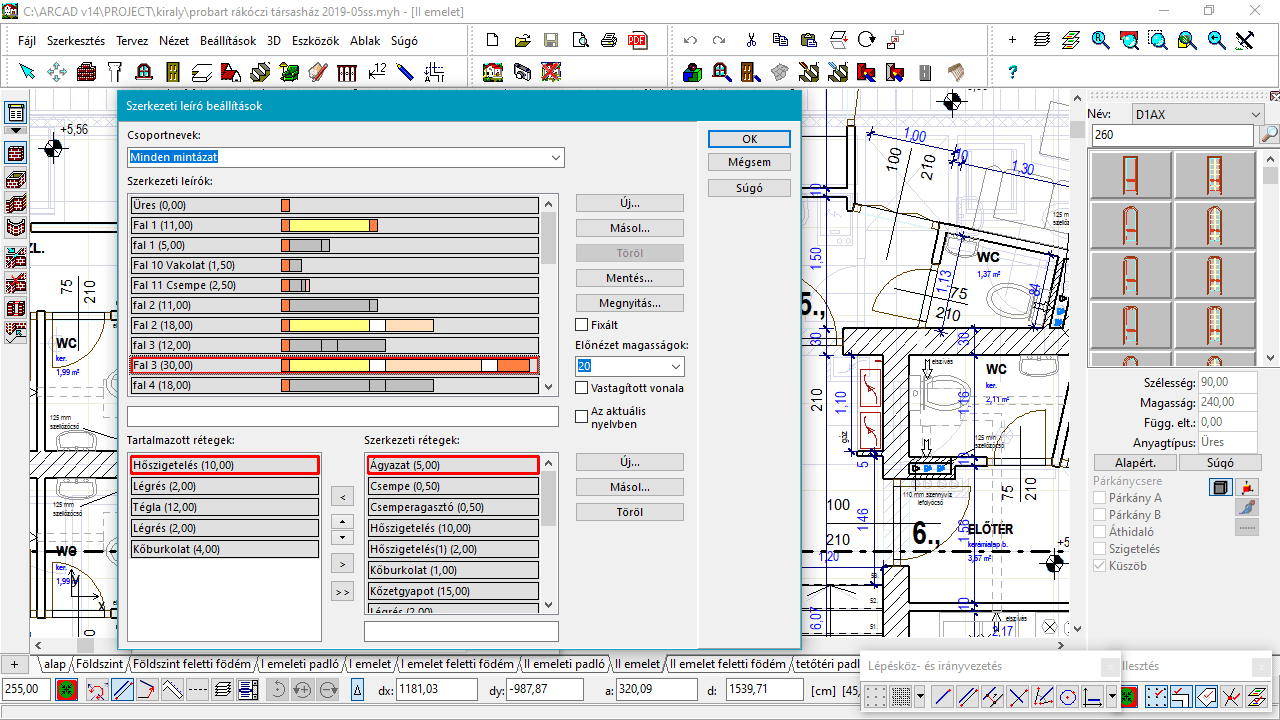Select the column tool in toolbar
Screen dimensions: 1280x720
[x=115, y=72]
